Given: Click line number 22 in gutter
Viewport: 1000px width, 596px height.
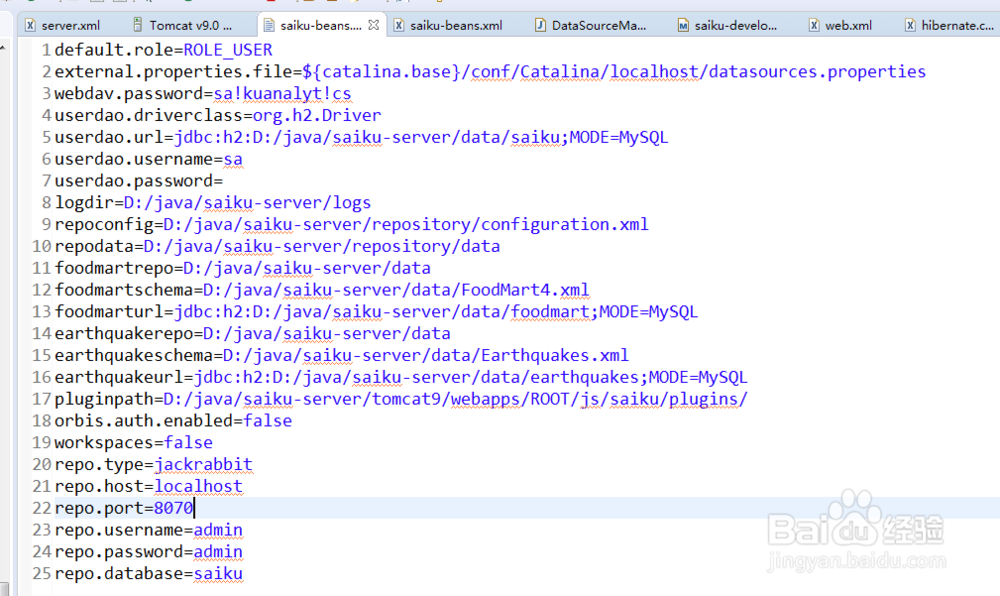Looking at the screenshot, I should (41, 508).
